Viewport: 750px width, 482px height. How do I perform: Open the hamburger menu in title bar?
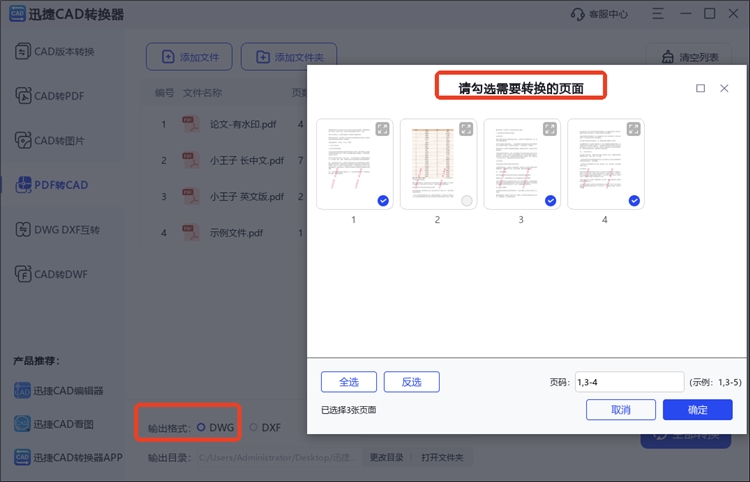[658, 14]
